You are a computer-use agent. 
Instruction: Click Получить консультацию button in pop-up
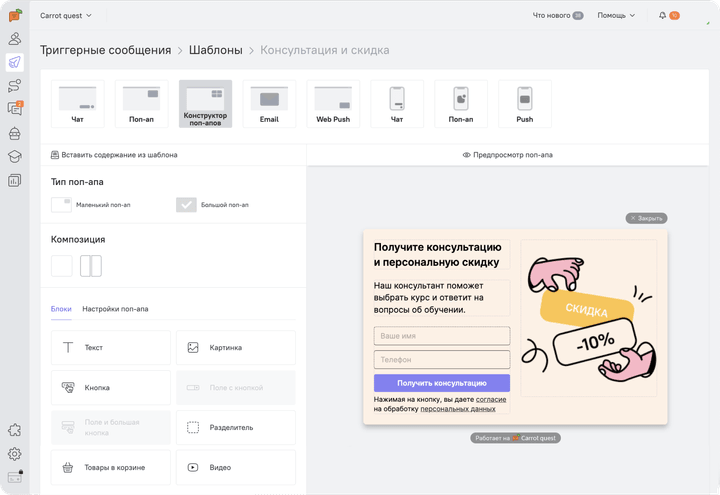pyautogui.click(x=442, y=383)
